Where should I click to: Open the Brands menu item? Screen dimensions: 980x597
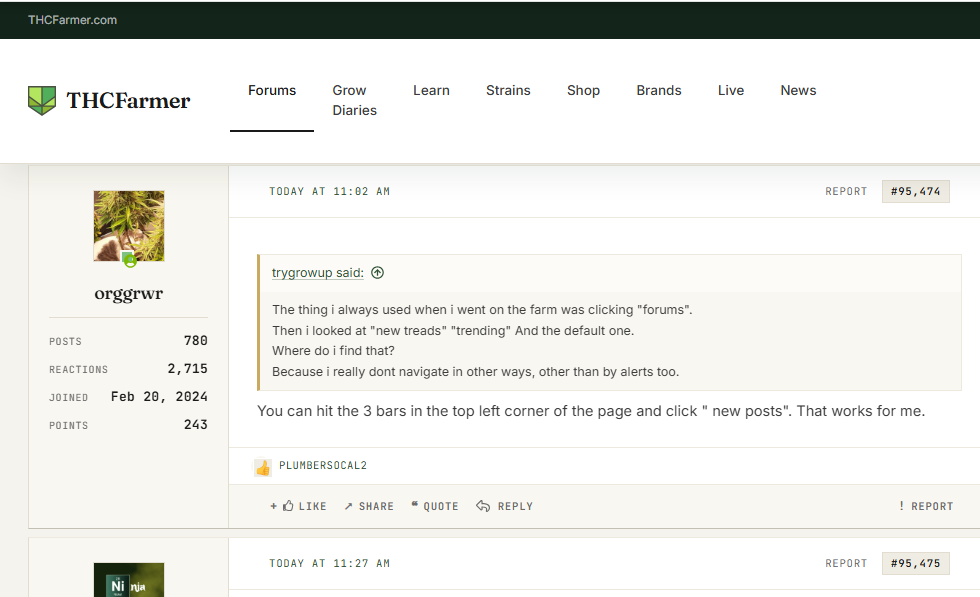click(659, 90)
